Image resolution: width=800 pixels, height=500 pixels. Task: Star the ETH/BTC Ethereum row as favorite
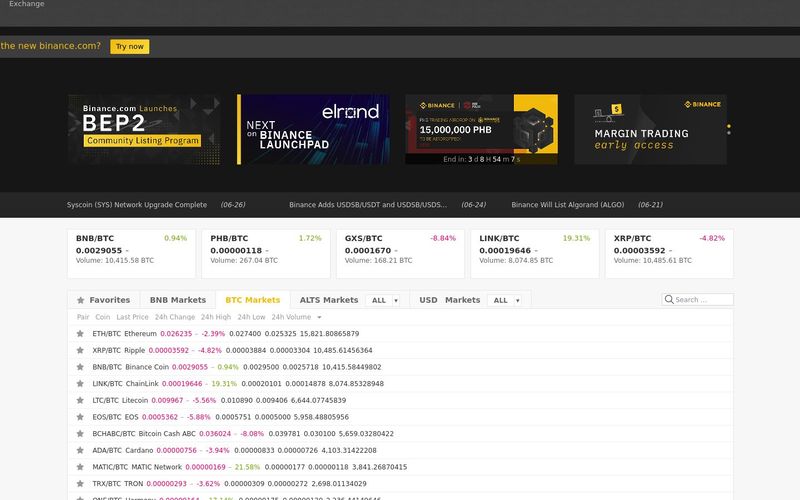(80, 334)
